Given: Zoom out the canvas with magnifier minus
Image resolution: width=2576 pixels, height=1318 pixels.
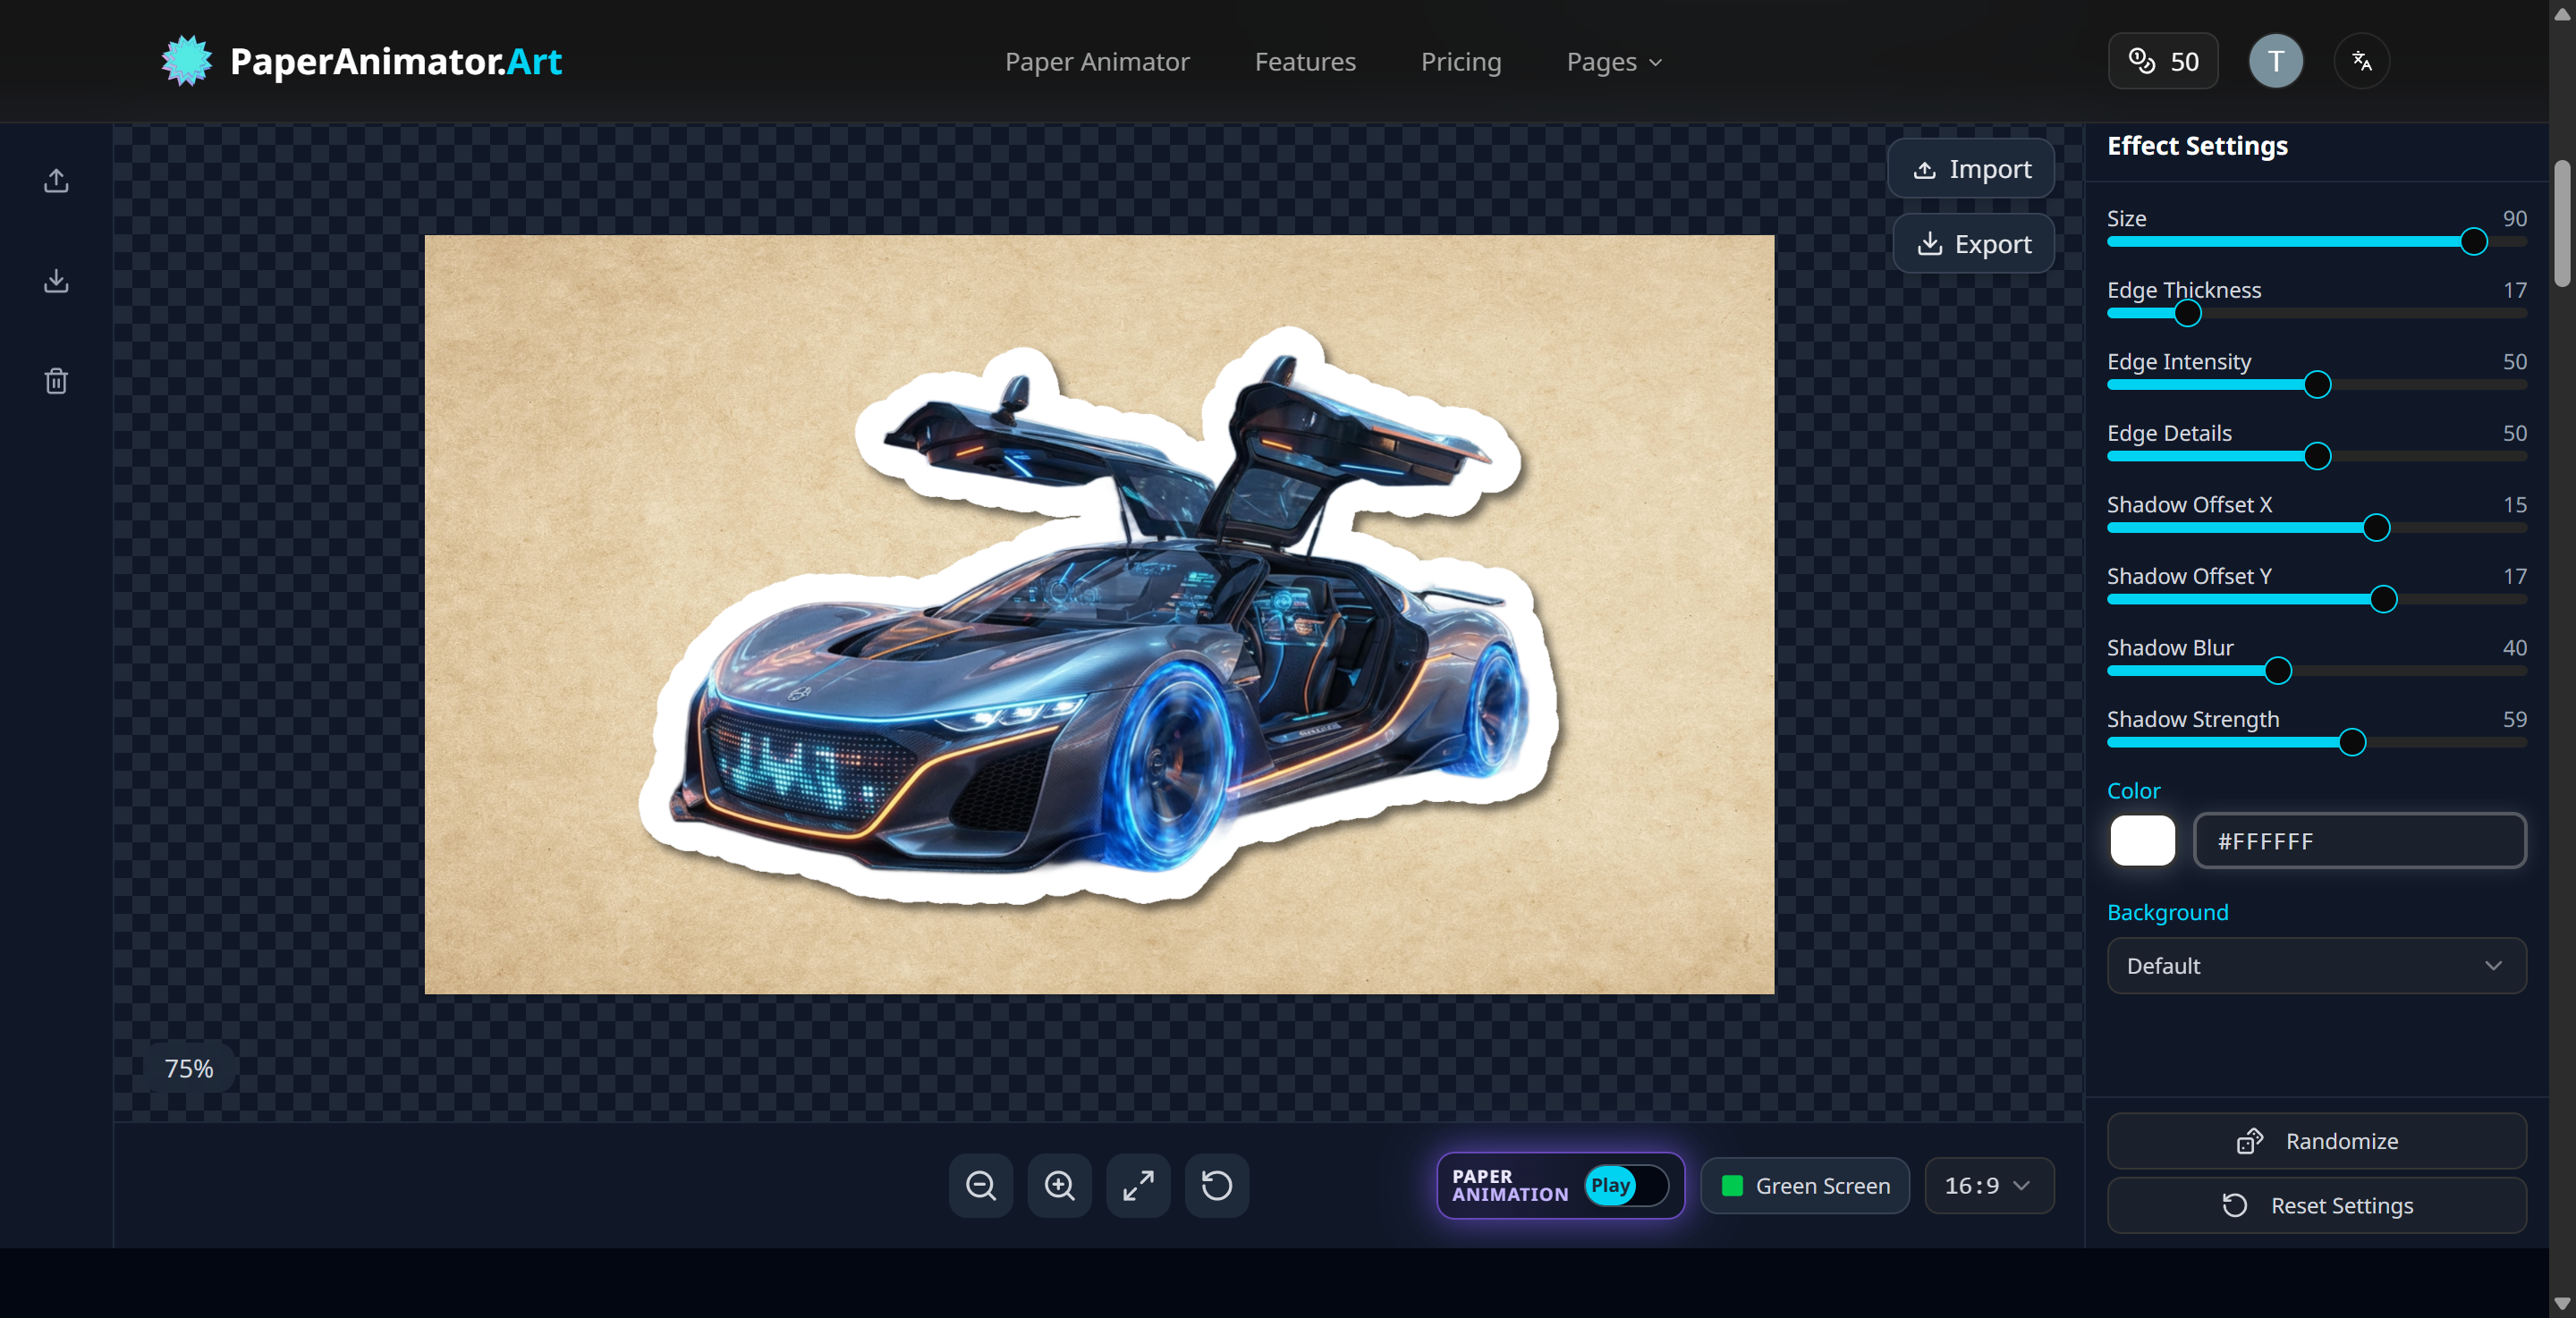Looking at the screenshot, I should pyautogui.click(x=980, y=1186).
